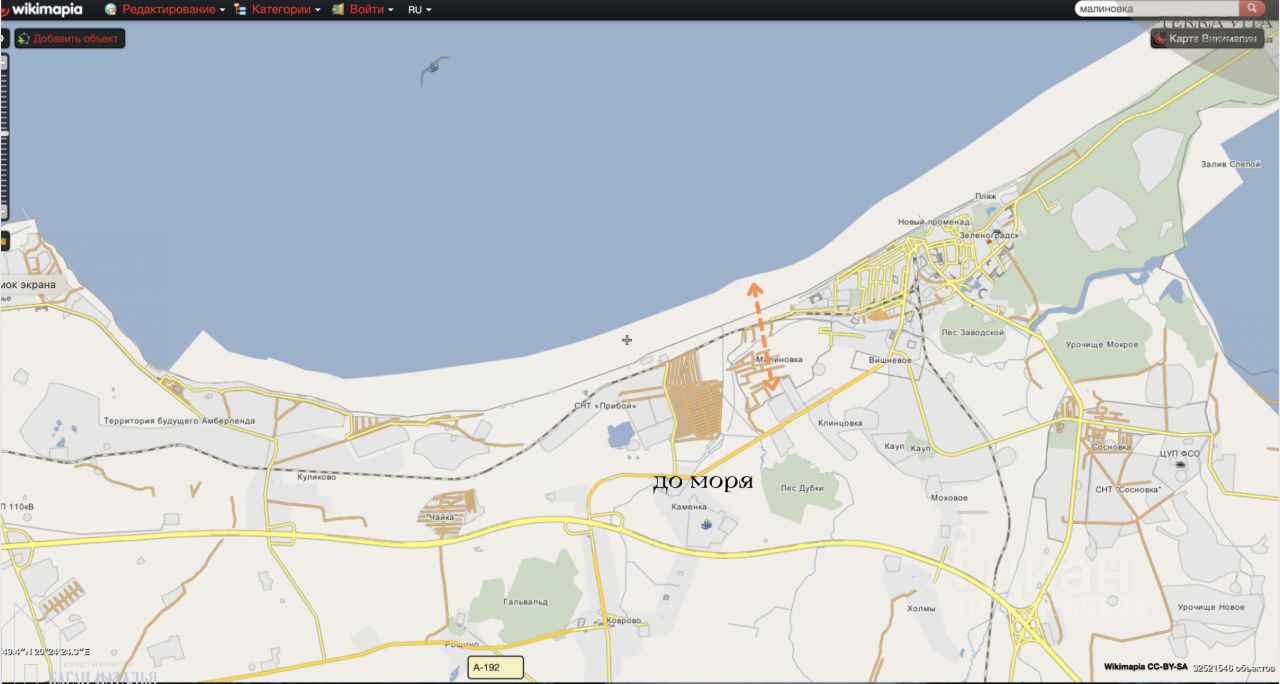Switch map type via Карта Викимапии

click(x=1212, y=39)
